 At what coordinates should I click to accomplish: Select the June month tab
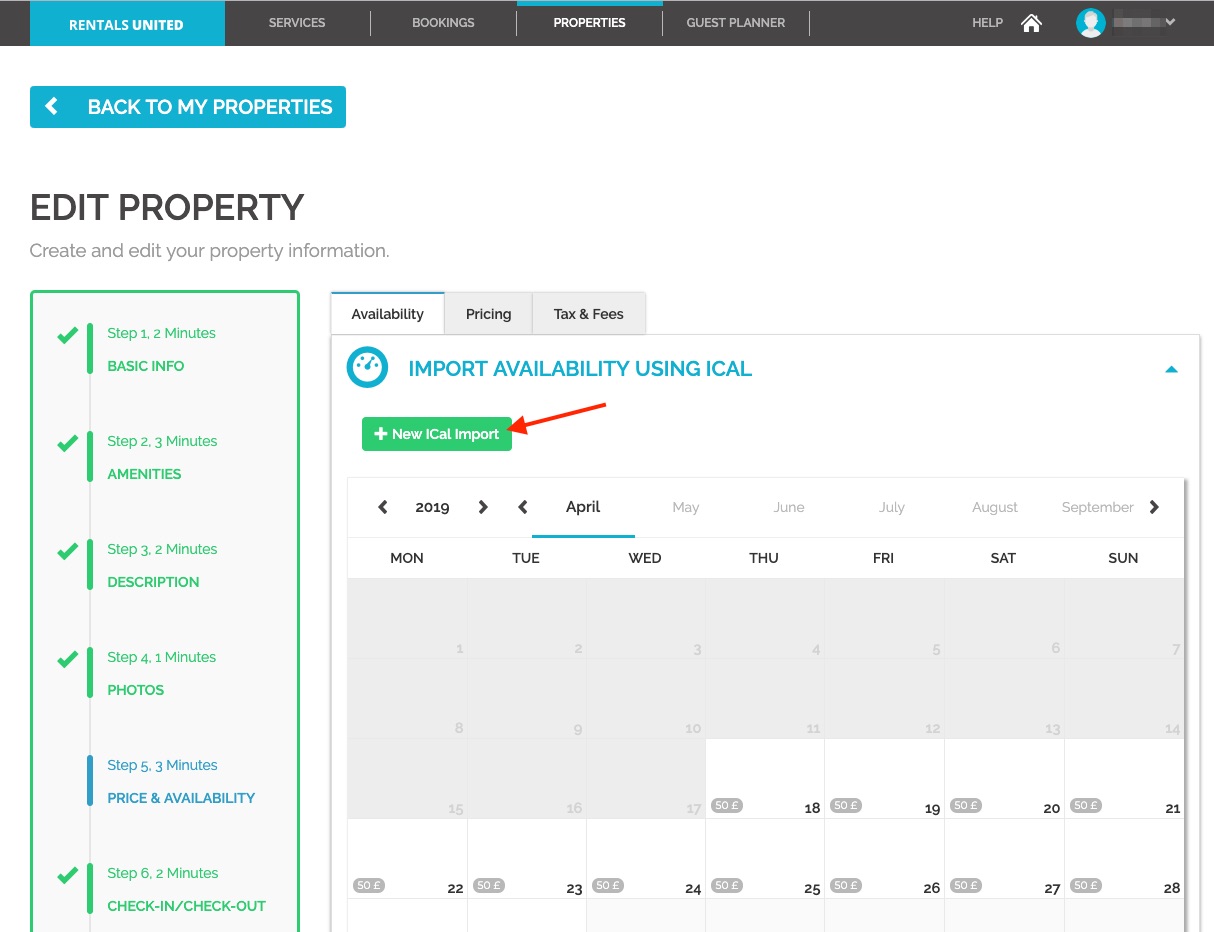click(789, 507)
